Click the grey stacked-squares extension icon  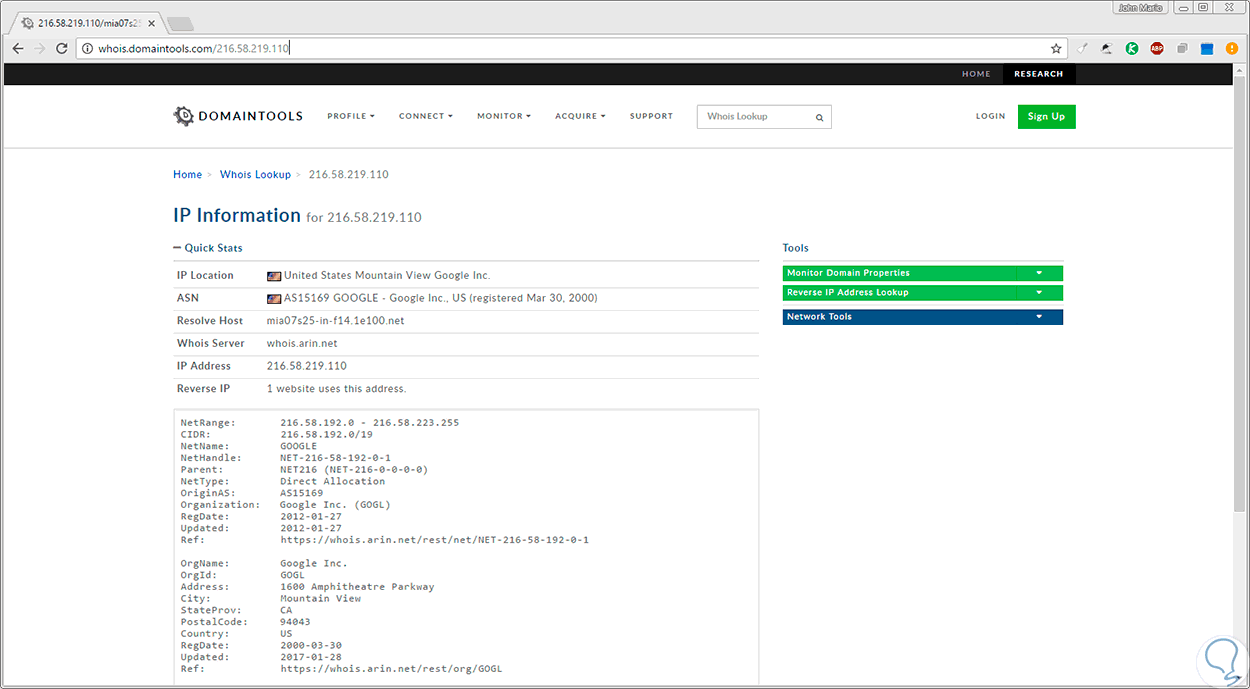pyautogui.click(x=1182, y=48)
